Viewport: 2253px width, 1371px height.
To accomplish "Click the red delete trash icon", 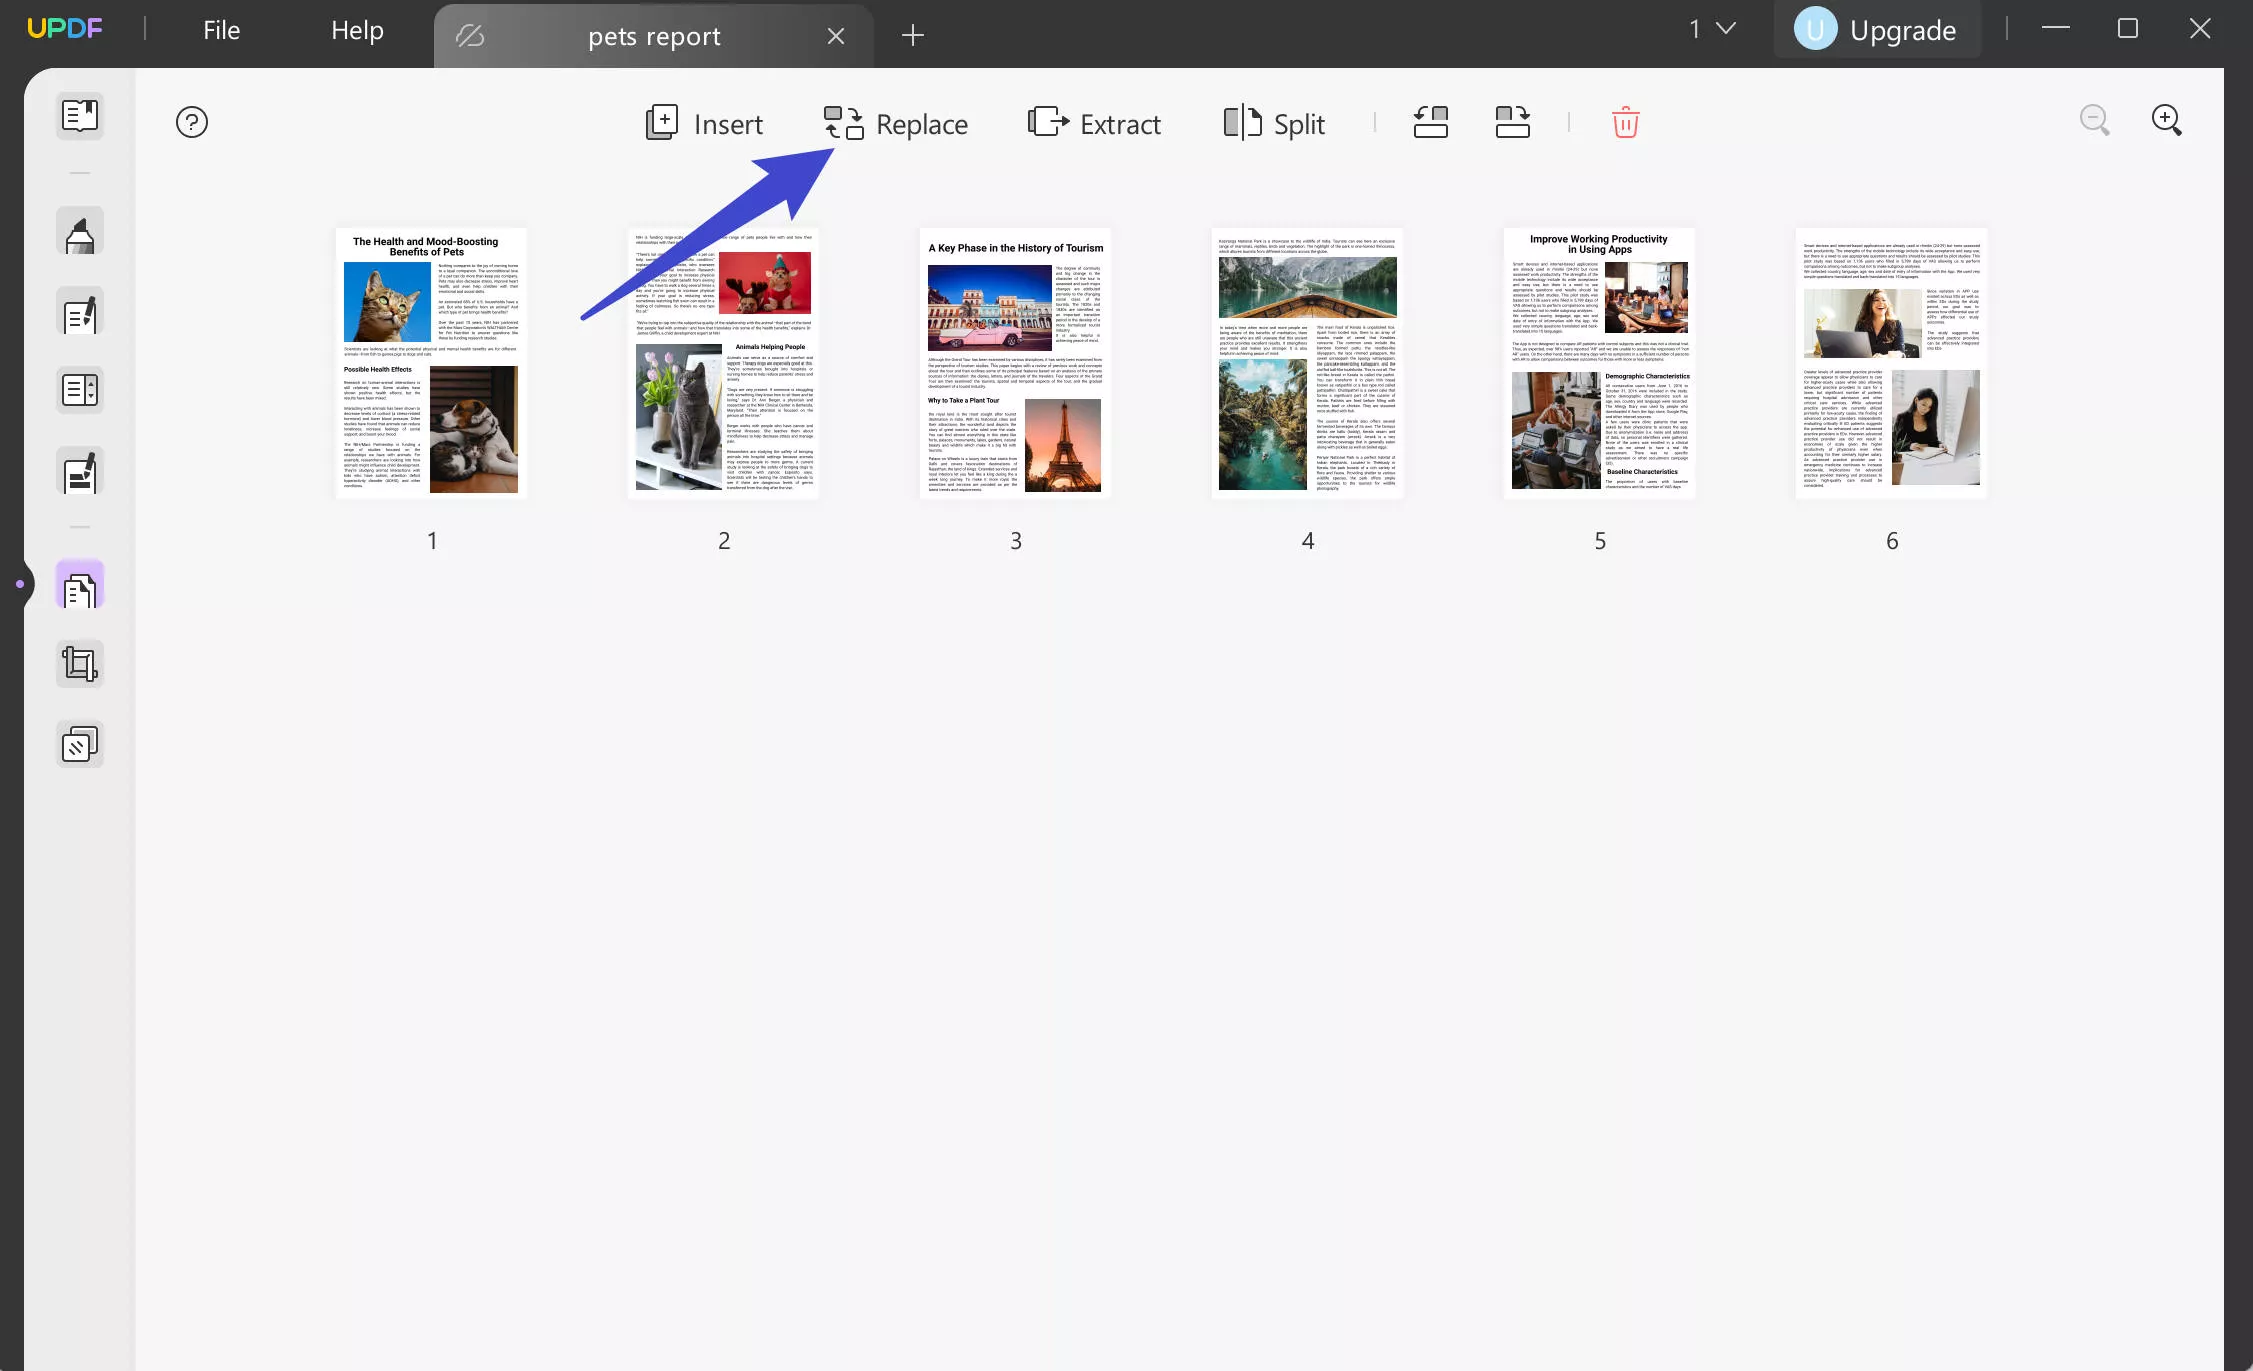I will click(x=1625, y=122).
